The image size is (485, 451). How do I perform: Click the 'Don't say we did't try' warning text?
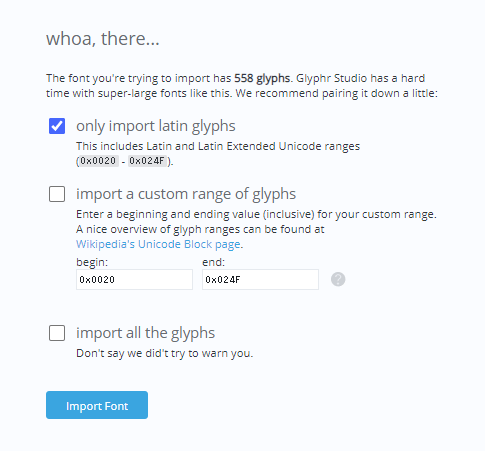[165, 353]
